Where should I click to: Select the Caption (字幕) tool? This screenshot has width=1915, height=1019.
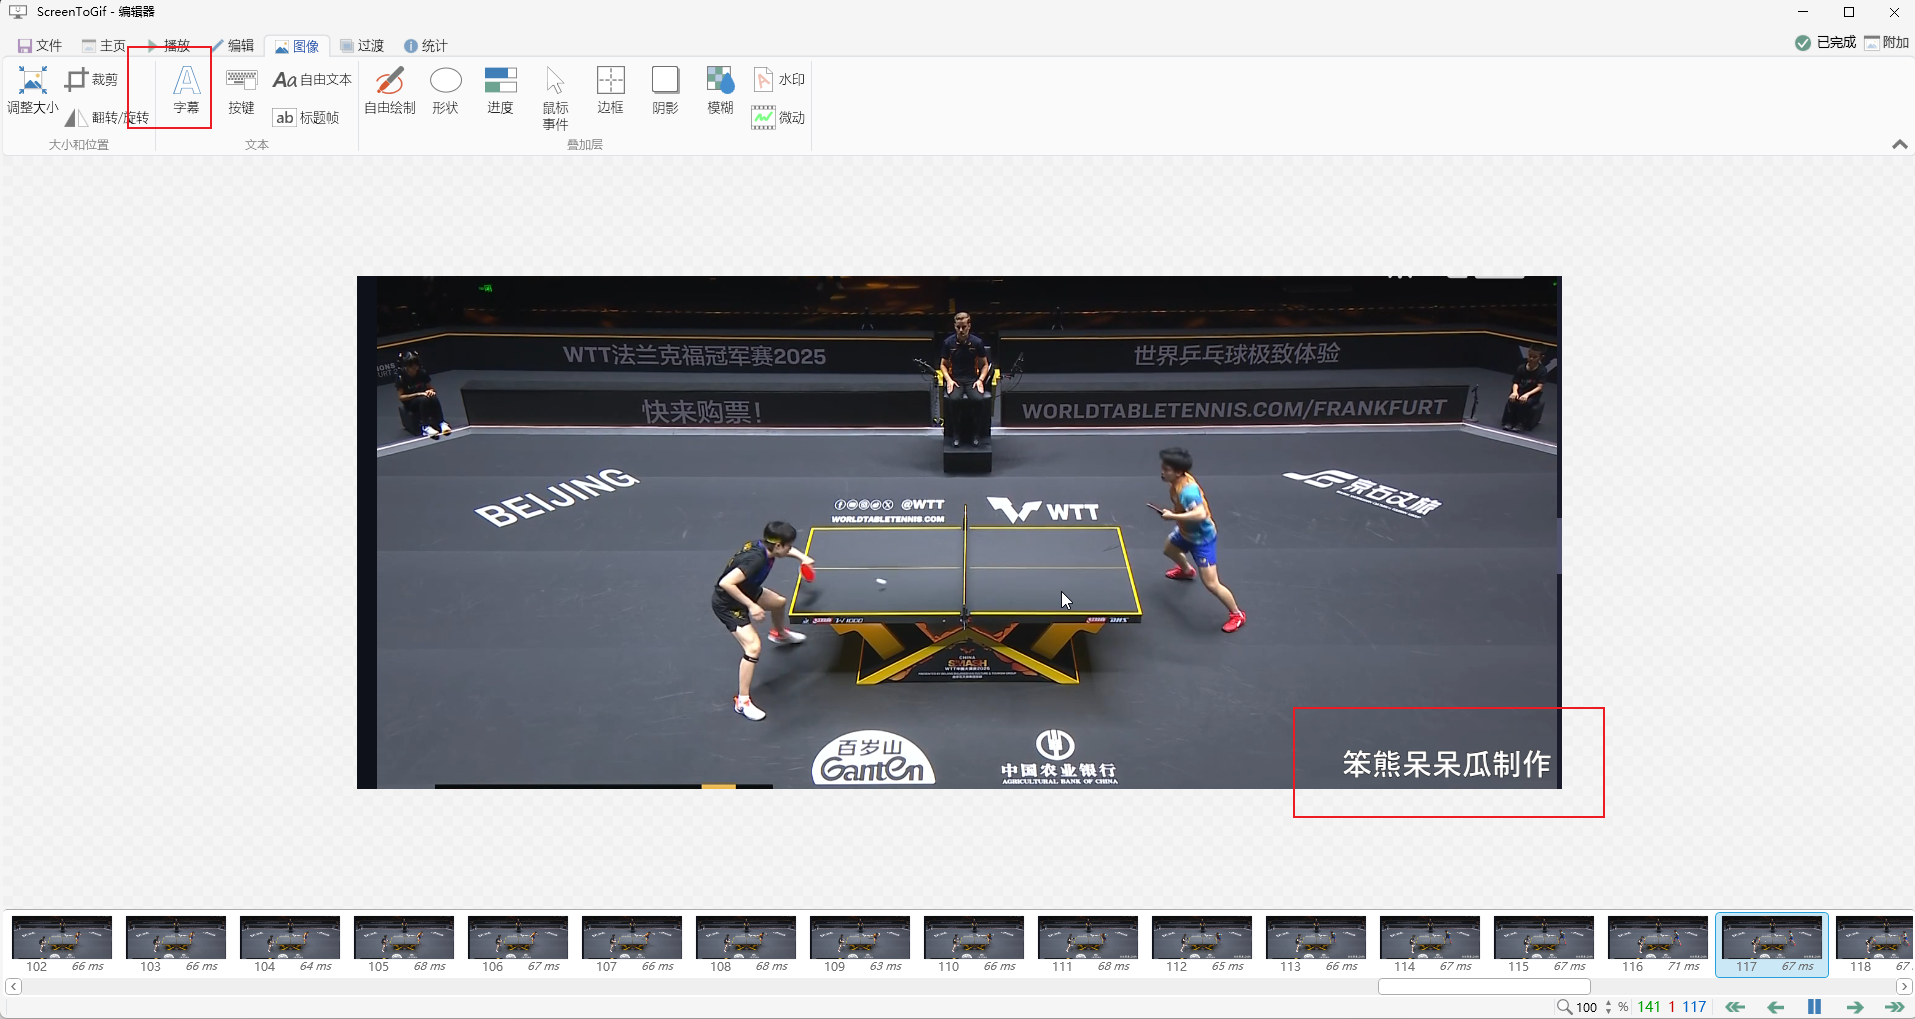click(186, 89)
